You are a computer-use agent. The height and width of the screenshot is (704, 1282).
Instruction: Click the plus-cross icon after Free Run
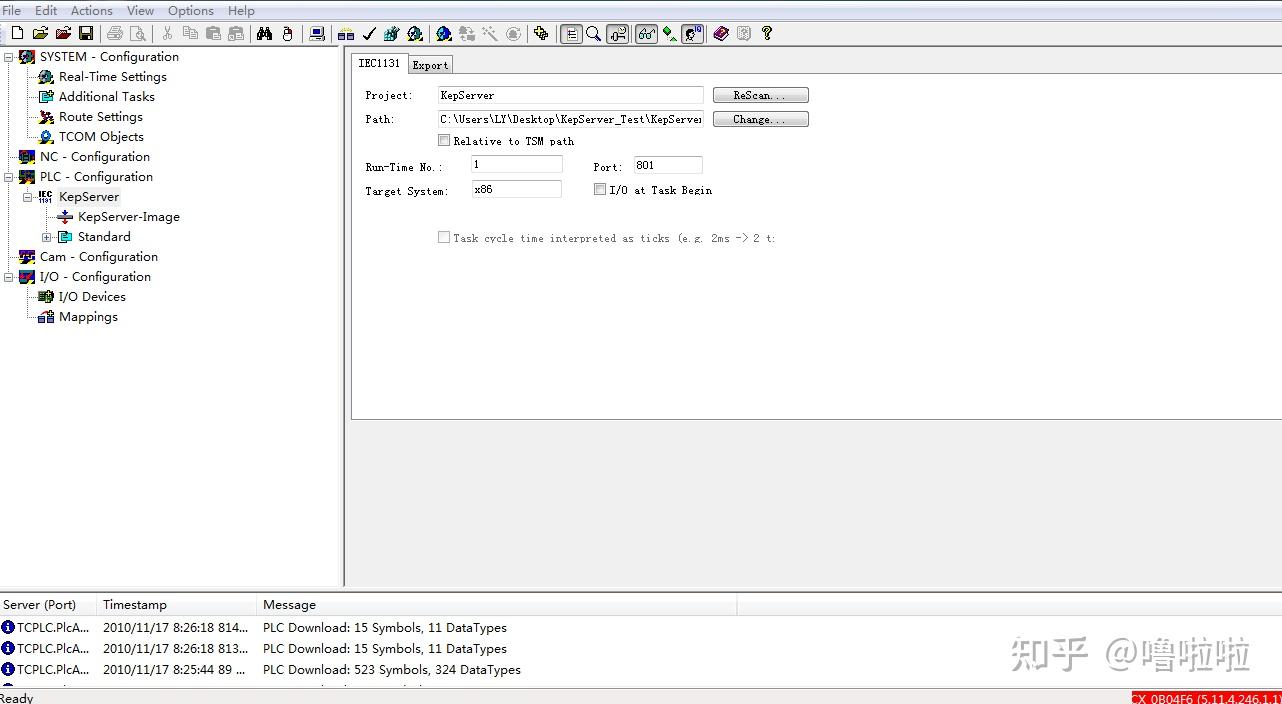pos(541,33)
